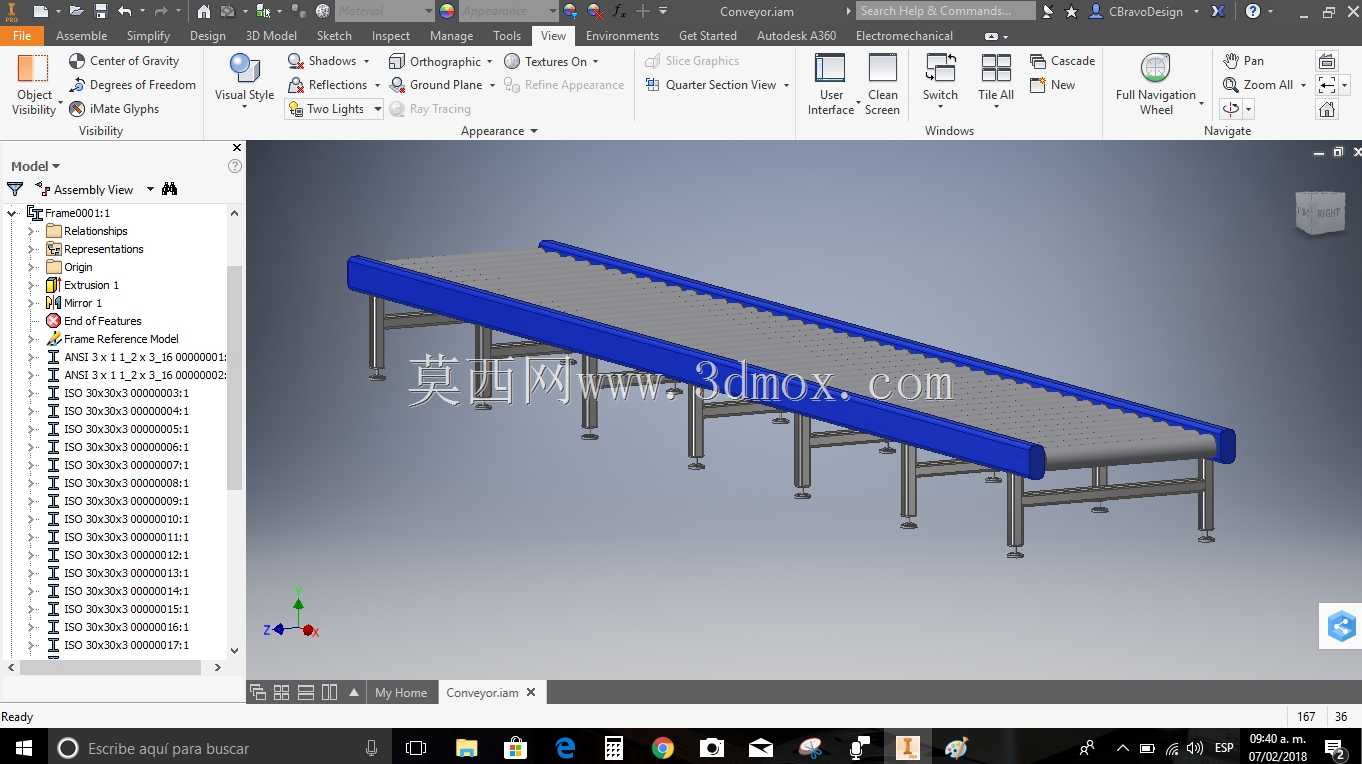Open the Manage ribbon tab

[x=451, y=35]
